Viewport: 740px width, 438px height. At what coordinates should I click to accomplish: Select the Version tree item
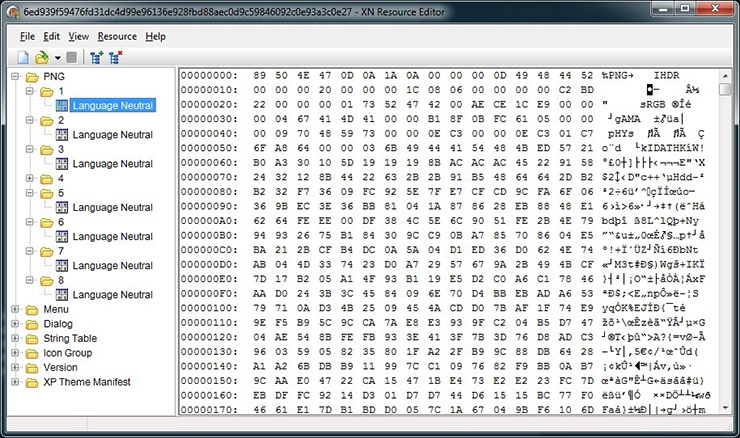pos(61,367)
